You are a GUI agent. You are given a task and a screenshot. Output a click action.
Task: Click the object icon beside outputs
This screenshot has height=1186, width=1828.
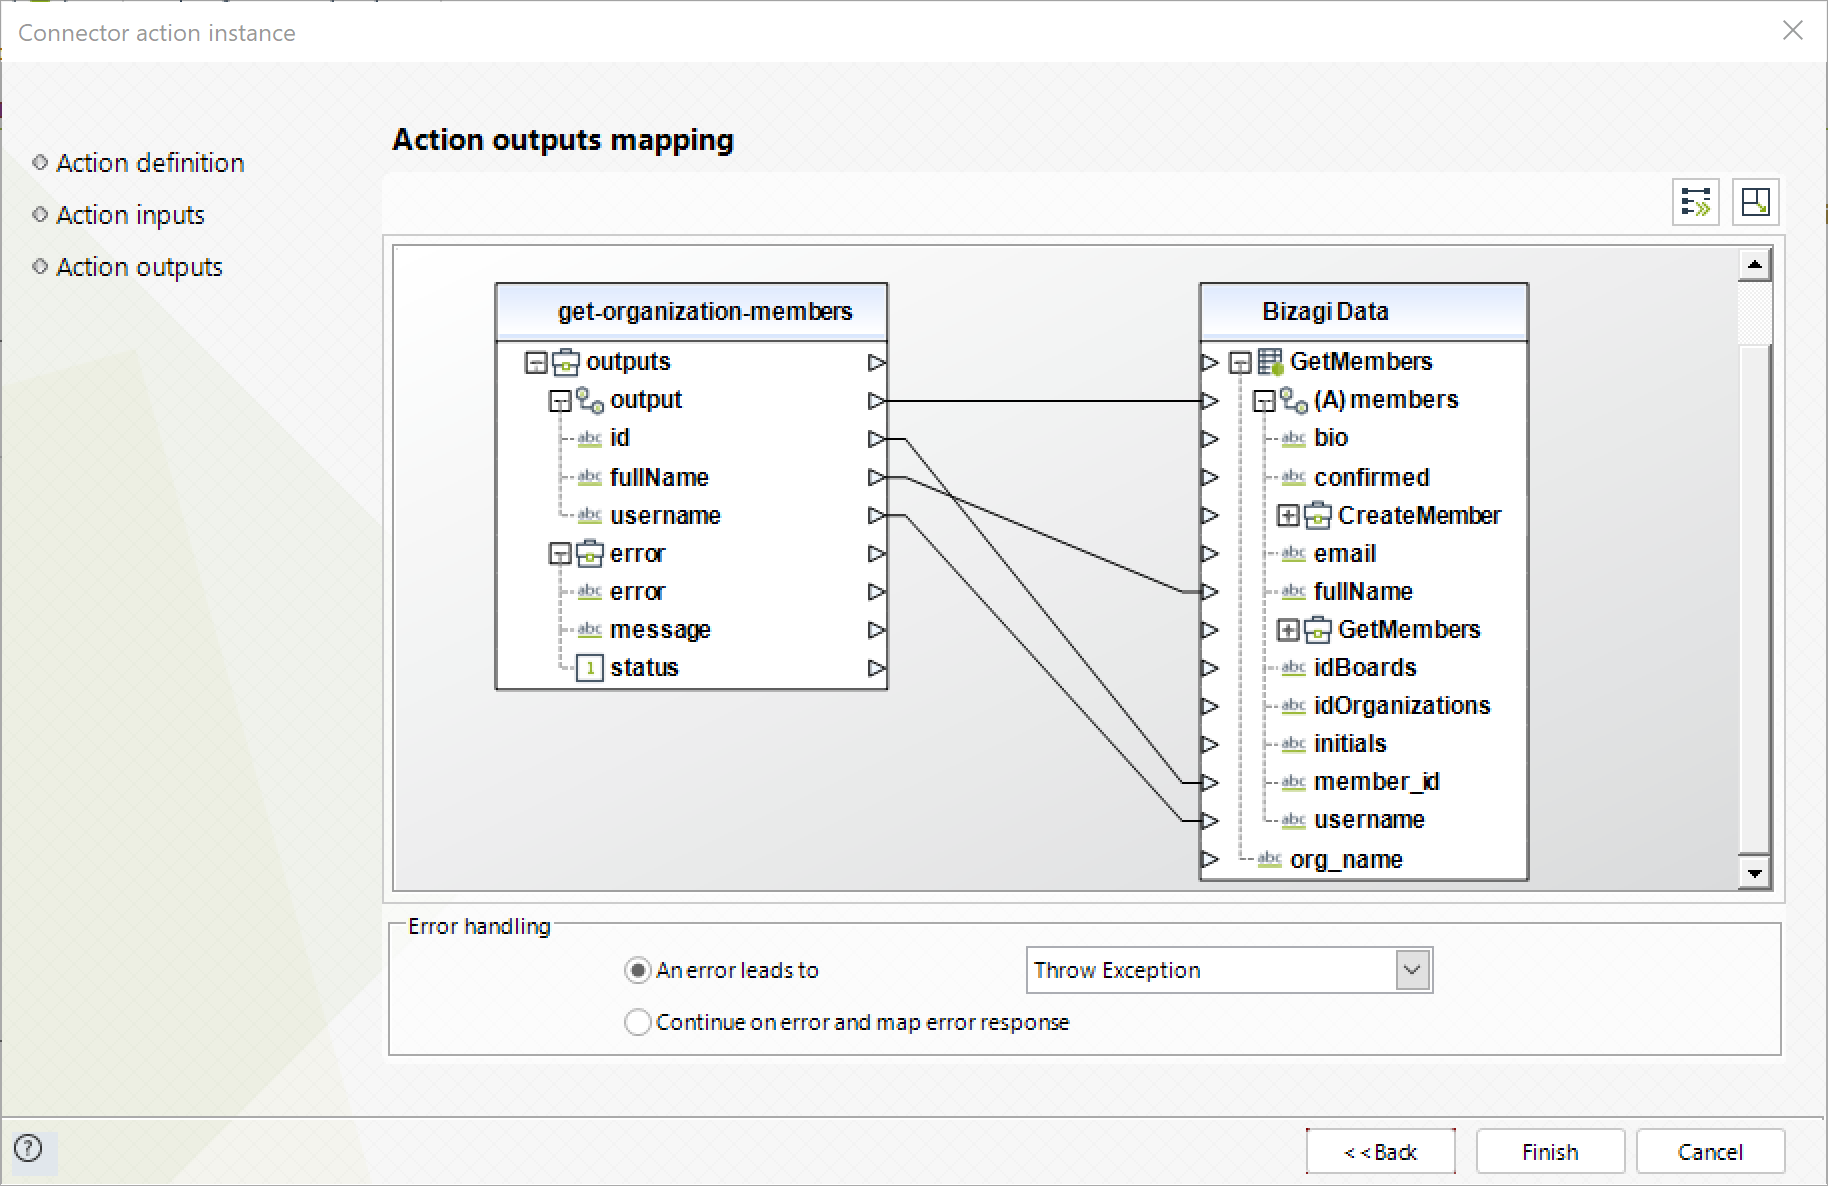[x=566, y=362]
